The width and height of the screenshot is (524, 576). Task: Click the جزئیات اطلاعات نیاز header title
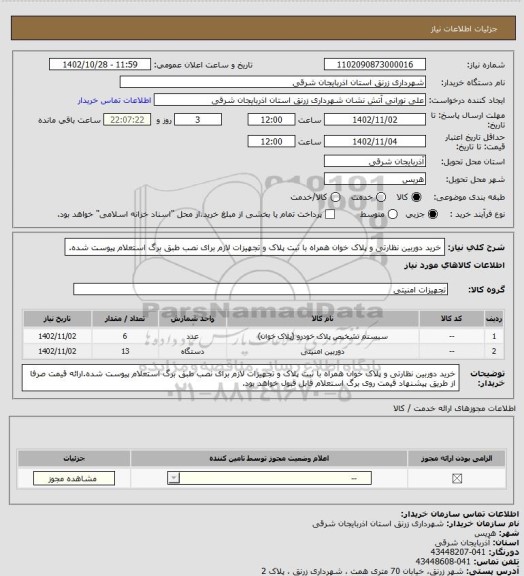tap(464, 29)
